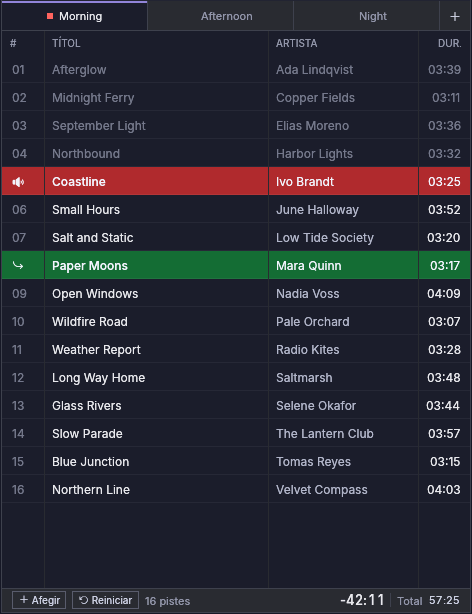Select the track Blue Junction
The image size is (472, 614).
[x=236, y=461]
